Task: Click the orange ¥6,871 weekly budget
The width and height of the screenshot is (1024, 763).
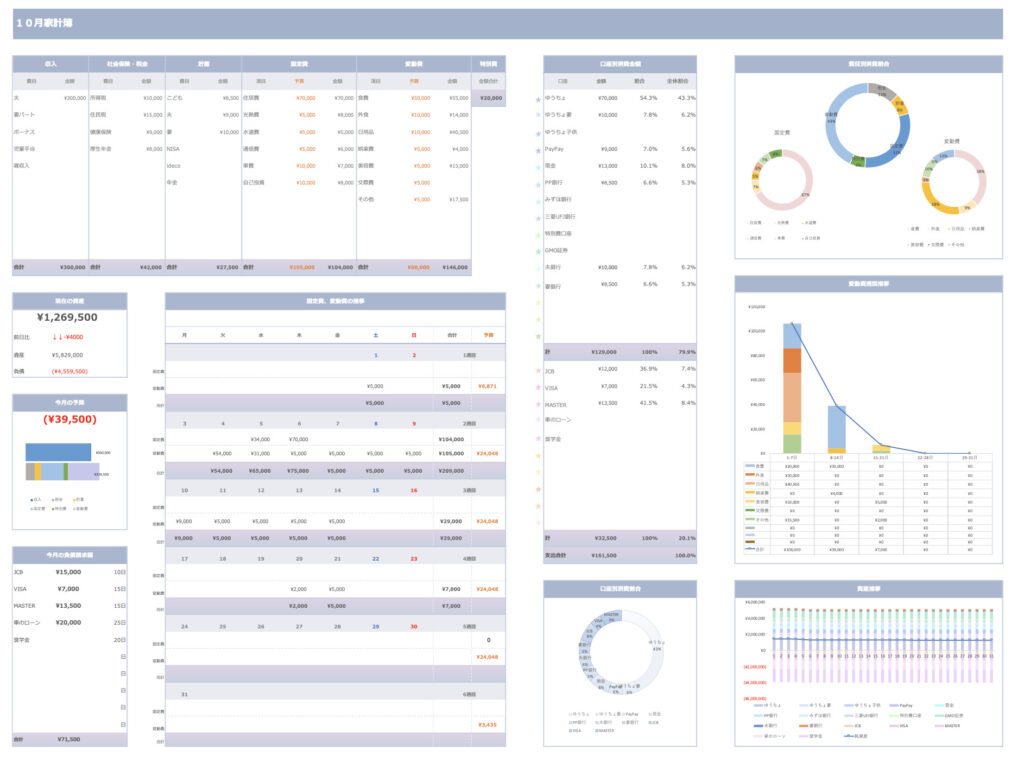Action: pyautogui.click(x=487, y=386)
